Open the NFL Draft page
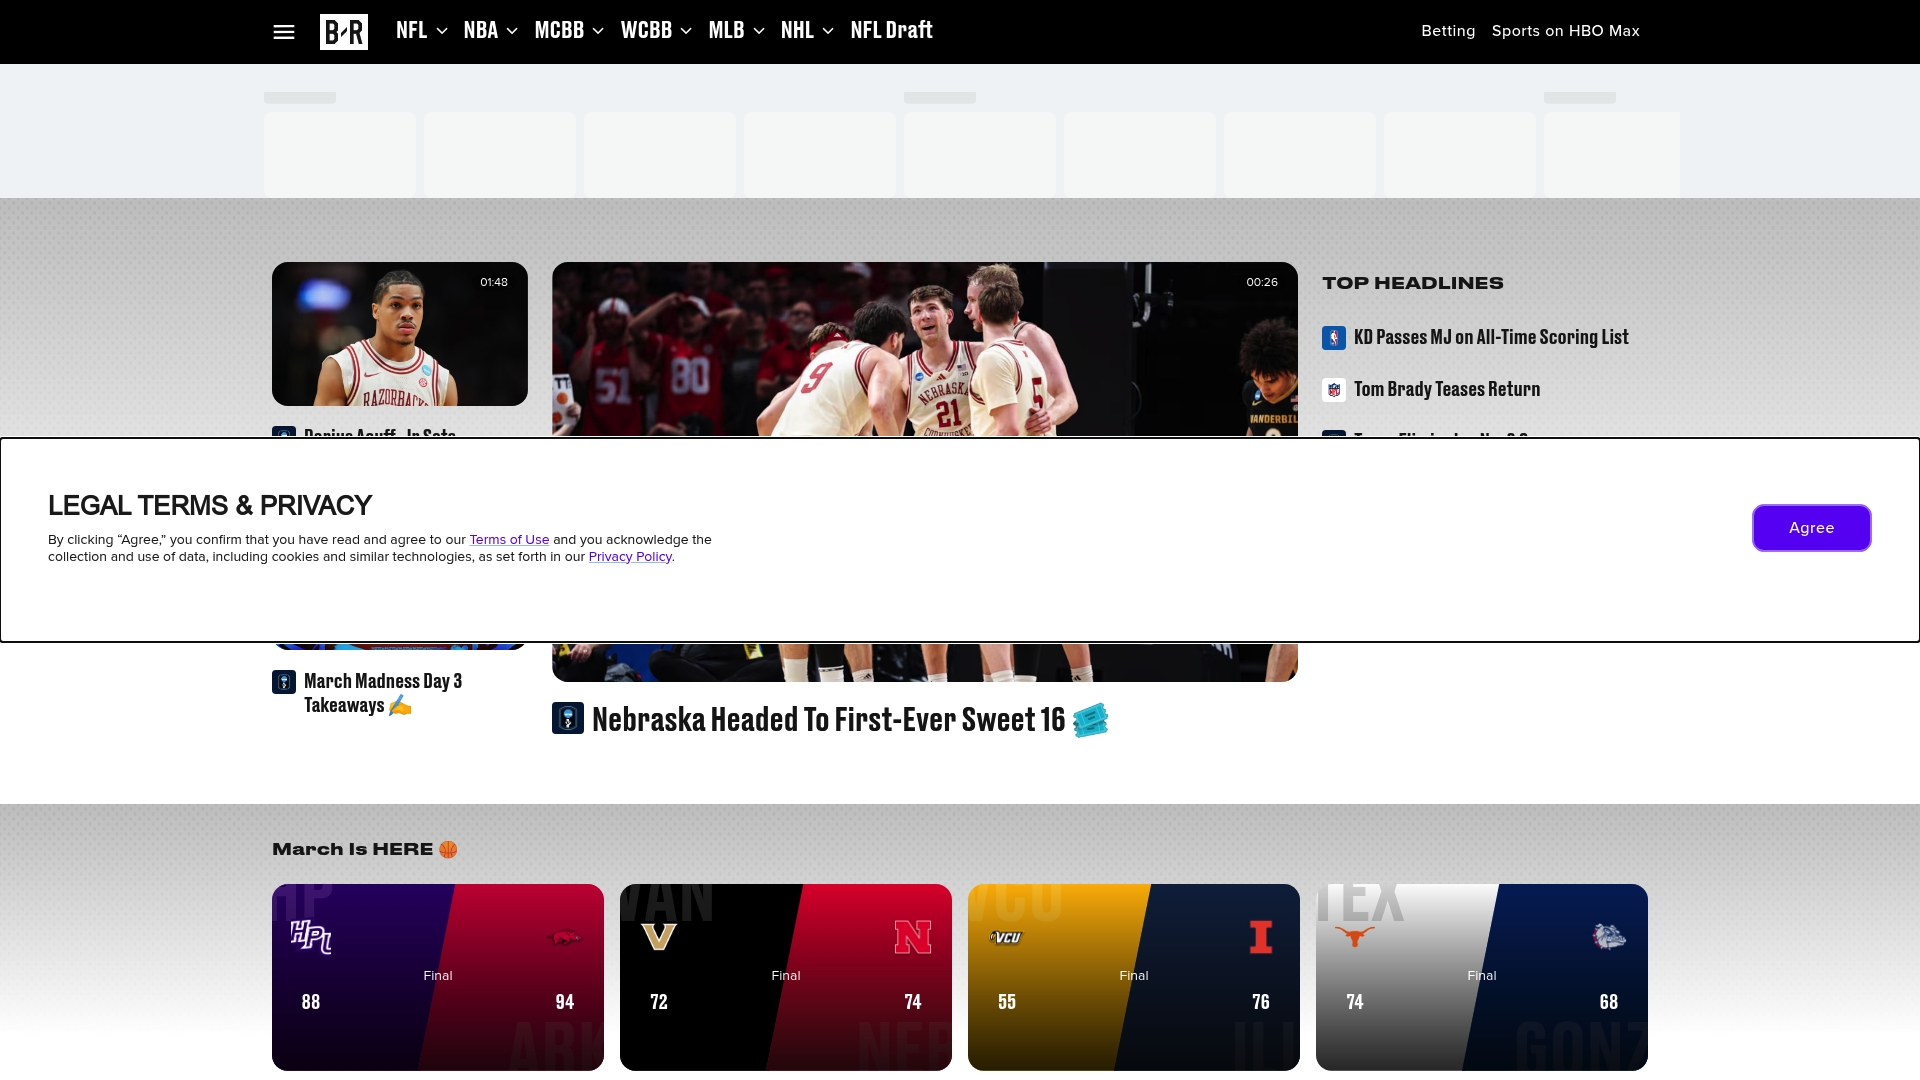This screenshot has width=1920, height=1080. tap(891, 31)
